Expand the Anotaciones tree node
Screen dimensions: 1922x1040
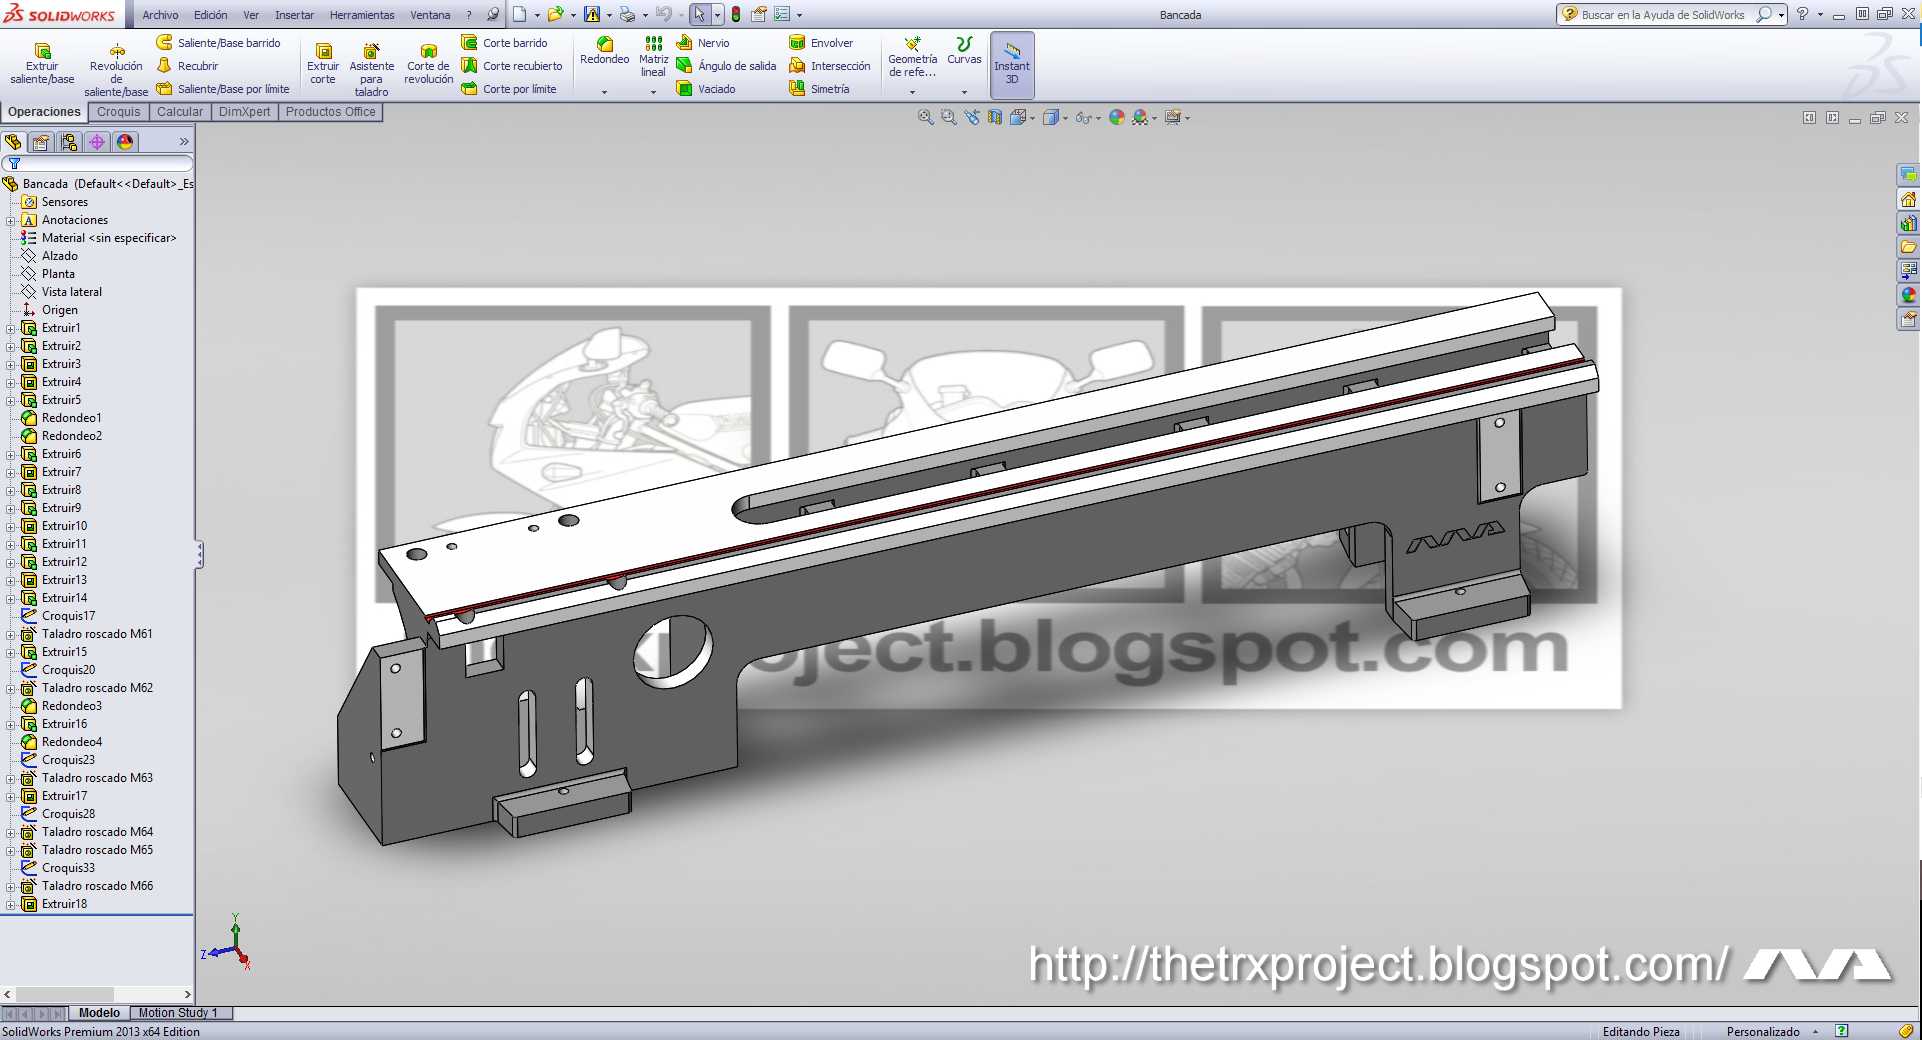10,220
